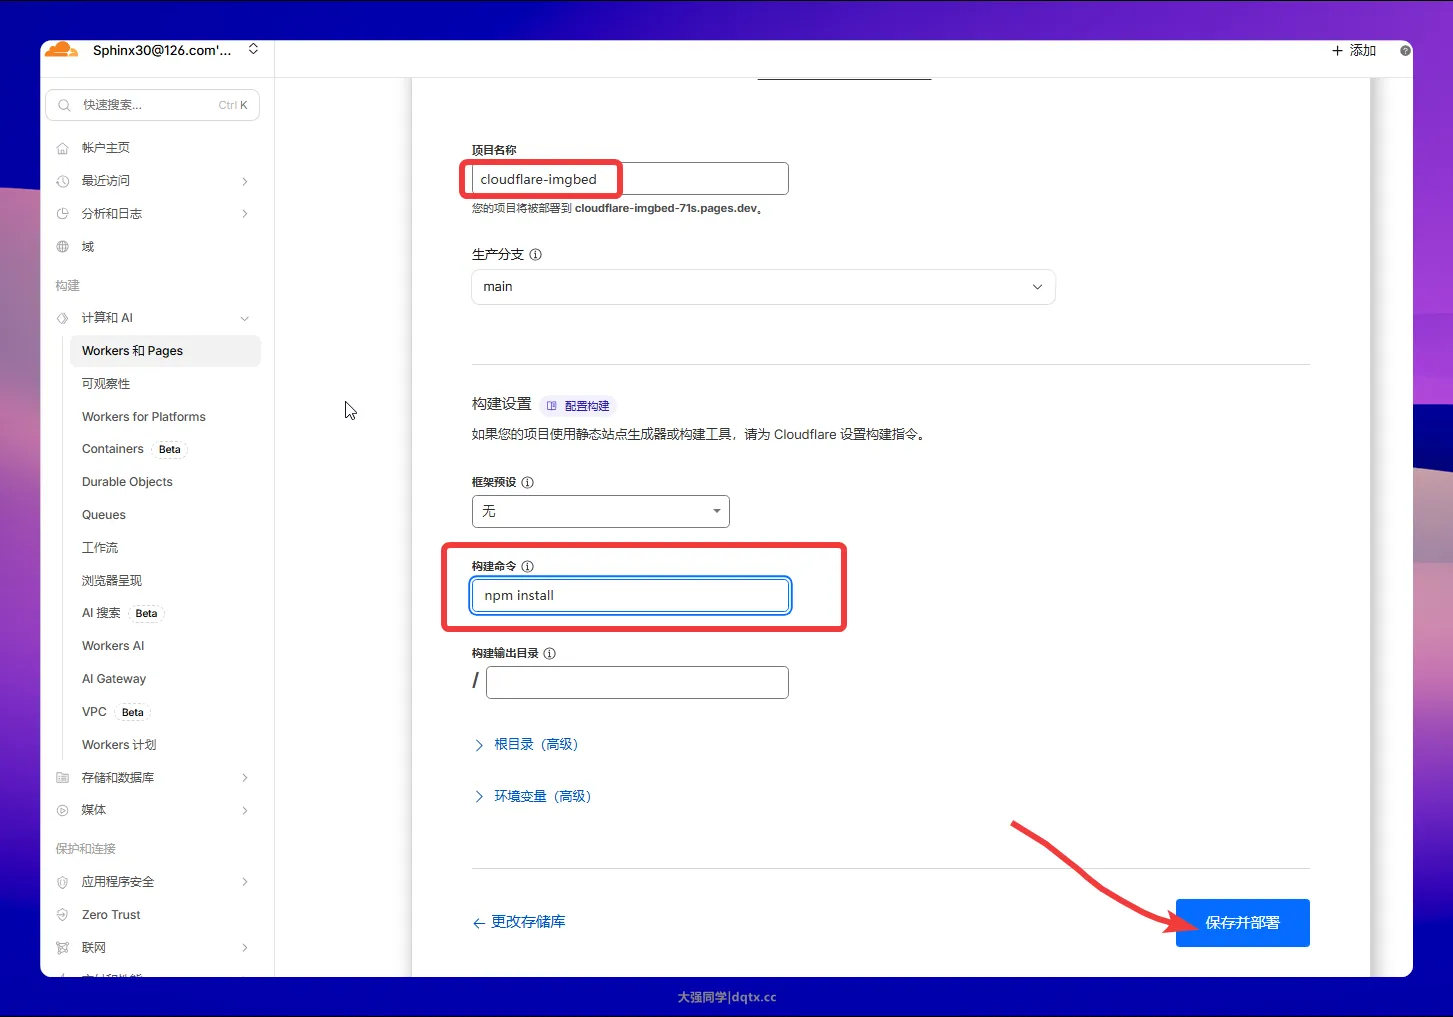Image resolution: width=1453 pixels, height=1017 pixels.
Task: Open the 框架预设 dropdown set to 无
Action: click(601, 511)
